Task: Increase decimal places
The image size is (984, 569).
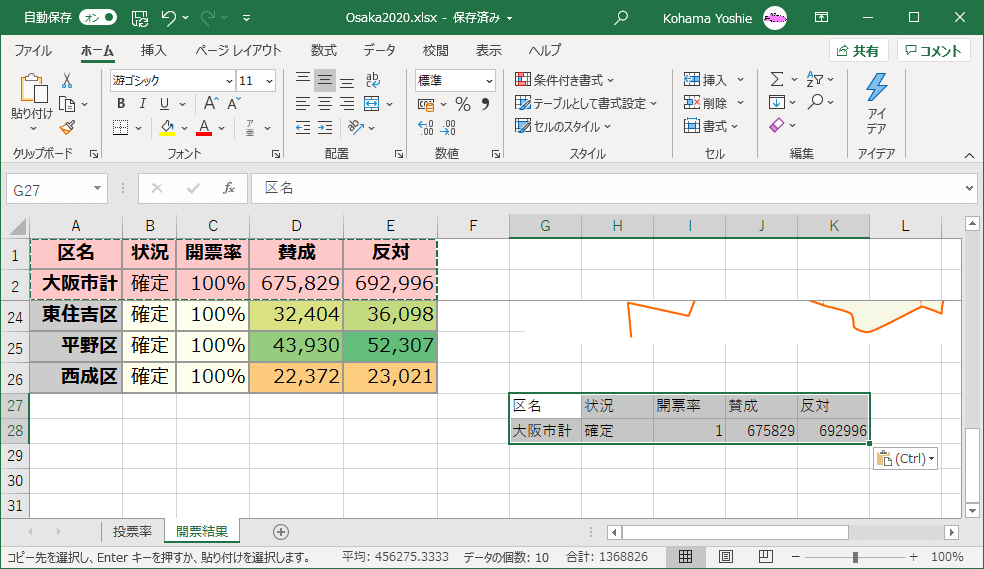Action: point(425,128)
